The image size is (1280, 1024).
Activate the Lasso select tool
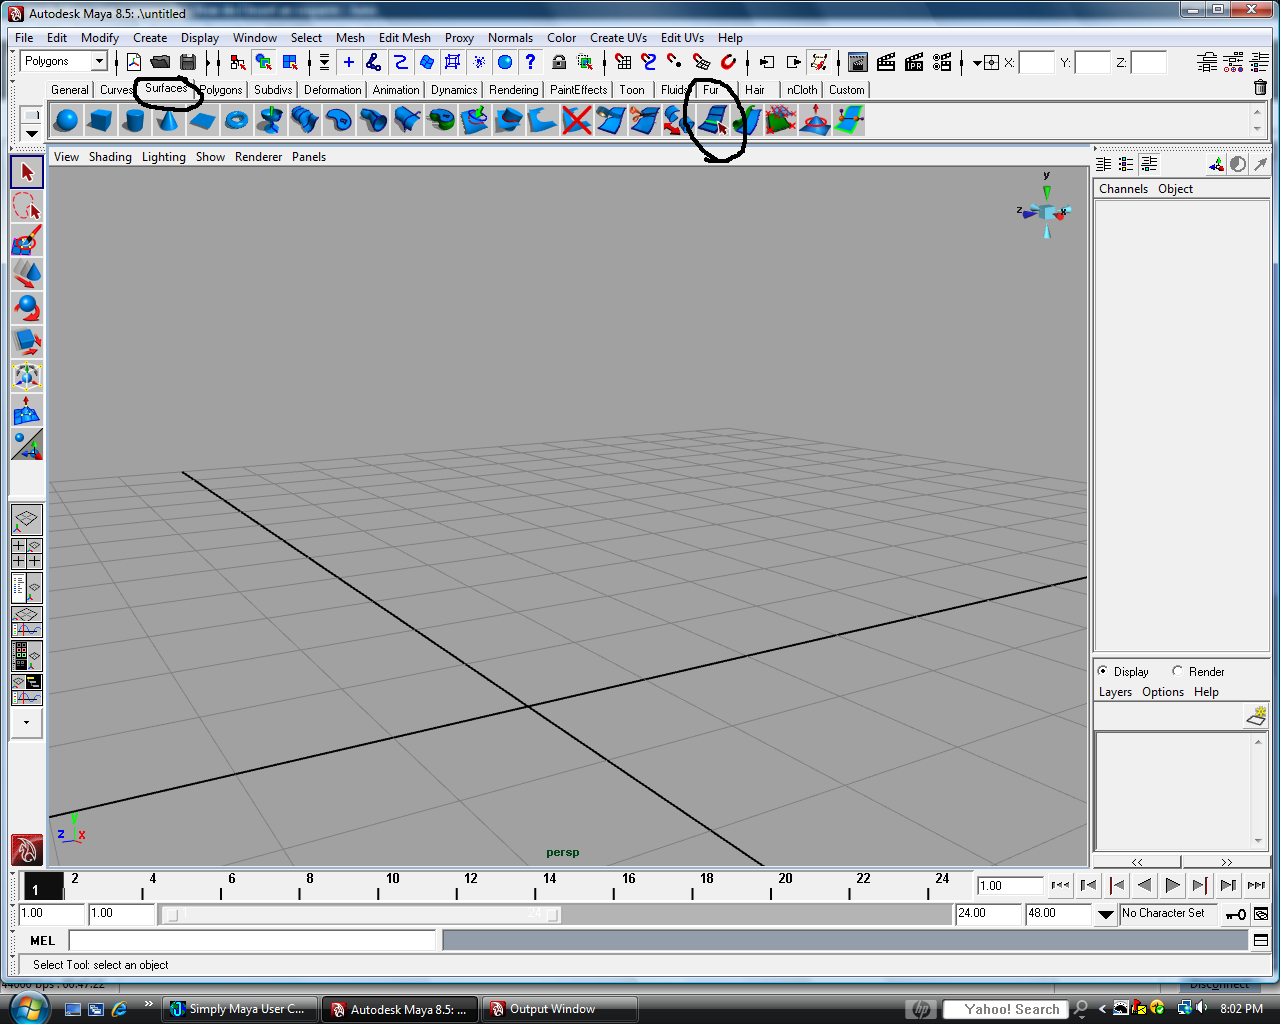(27, 207)
